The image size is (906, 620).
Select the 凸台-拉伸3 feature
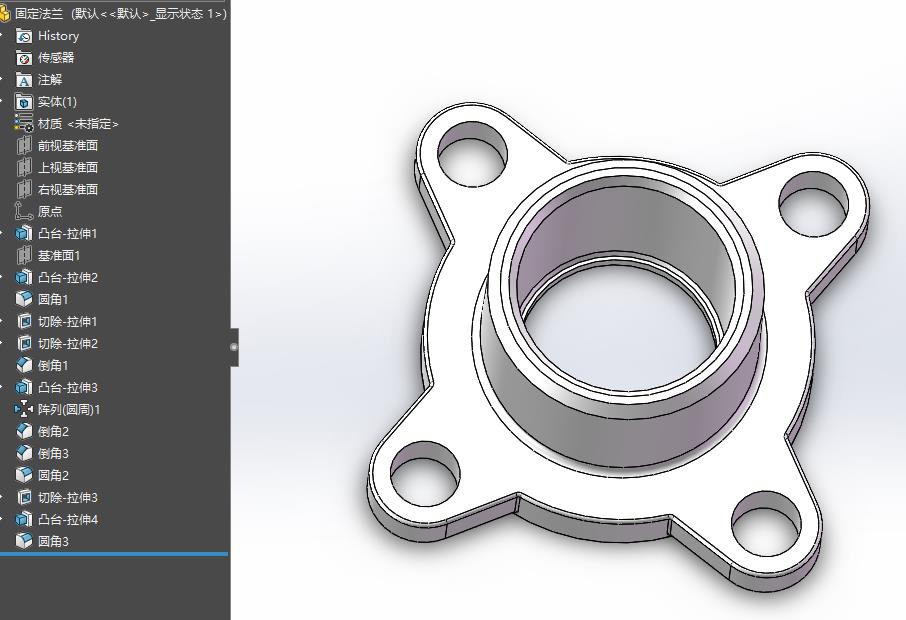[x=57, y=387]
